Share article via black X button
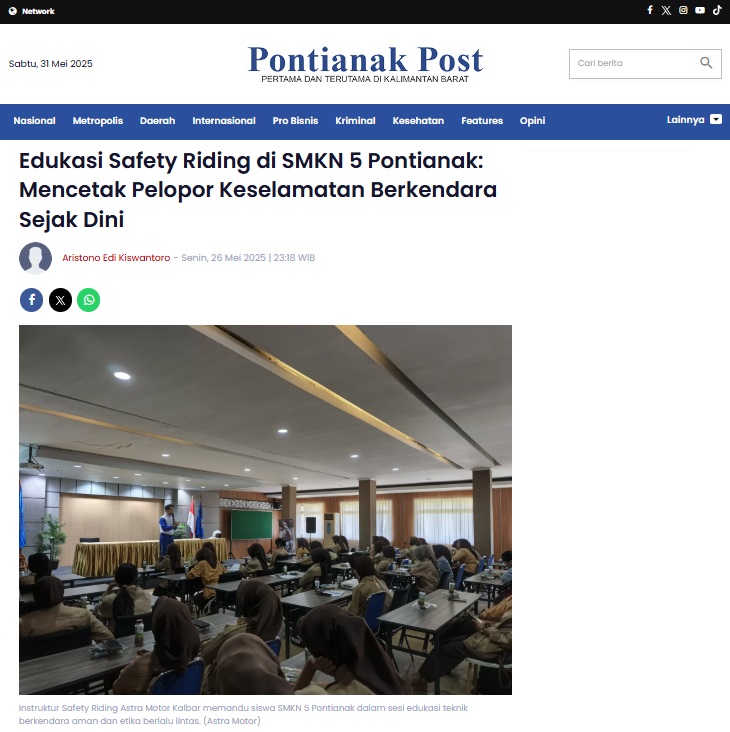This screenshot has height=732, width=730. point(60,300)
